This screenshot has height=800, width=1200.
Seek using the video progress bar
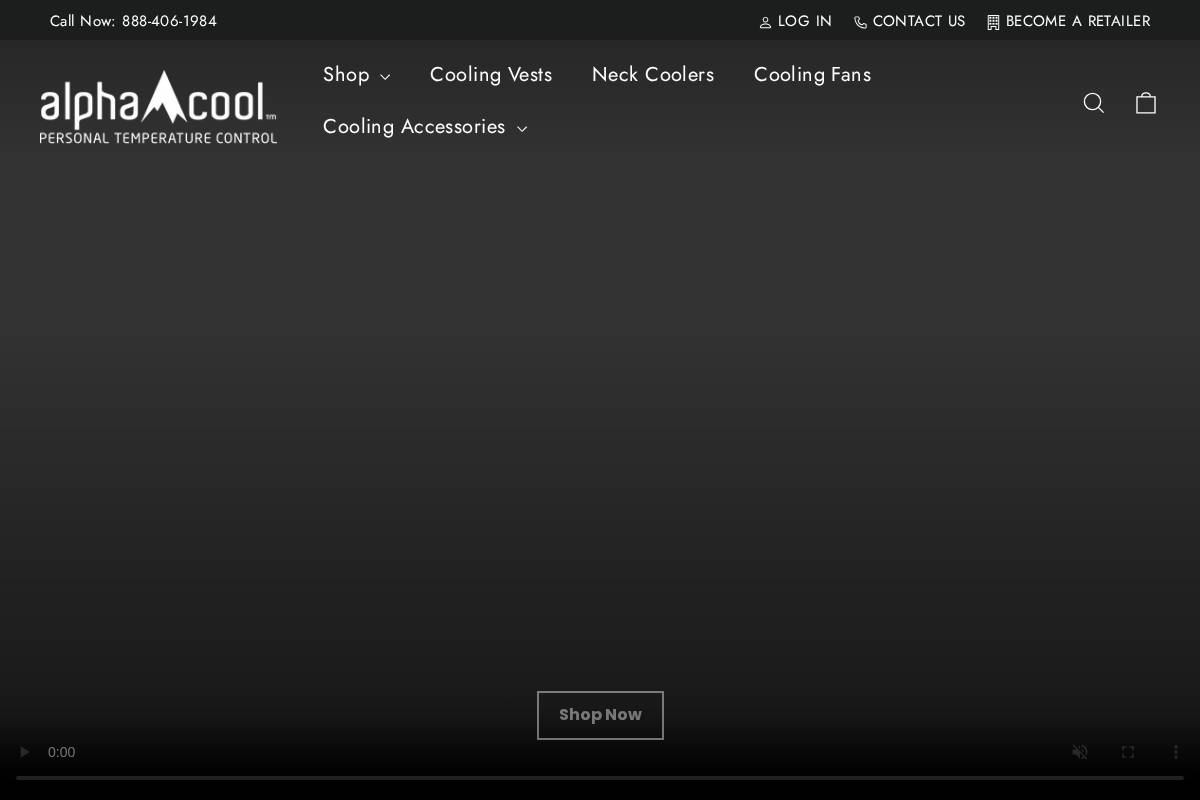pos(600,778)
